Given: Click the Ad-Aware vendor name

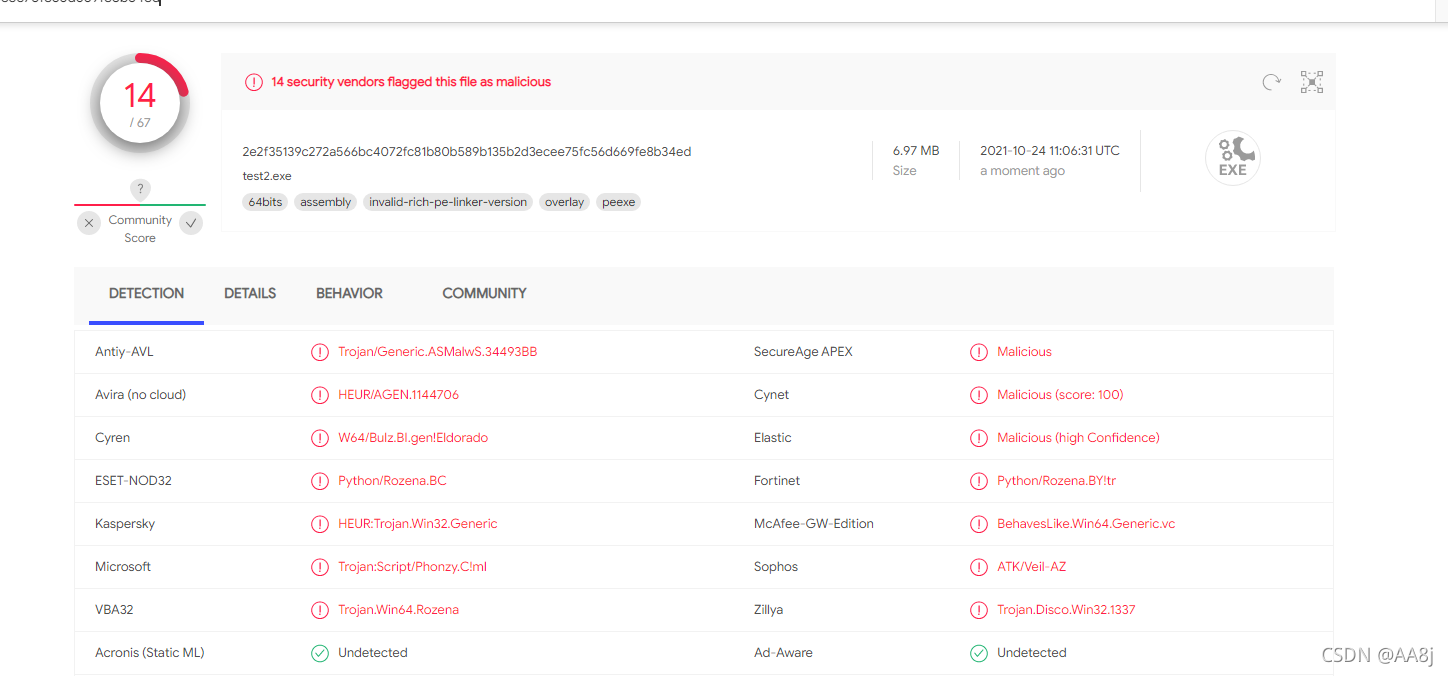Looking at the screenshot, I should [783, 653].
